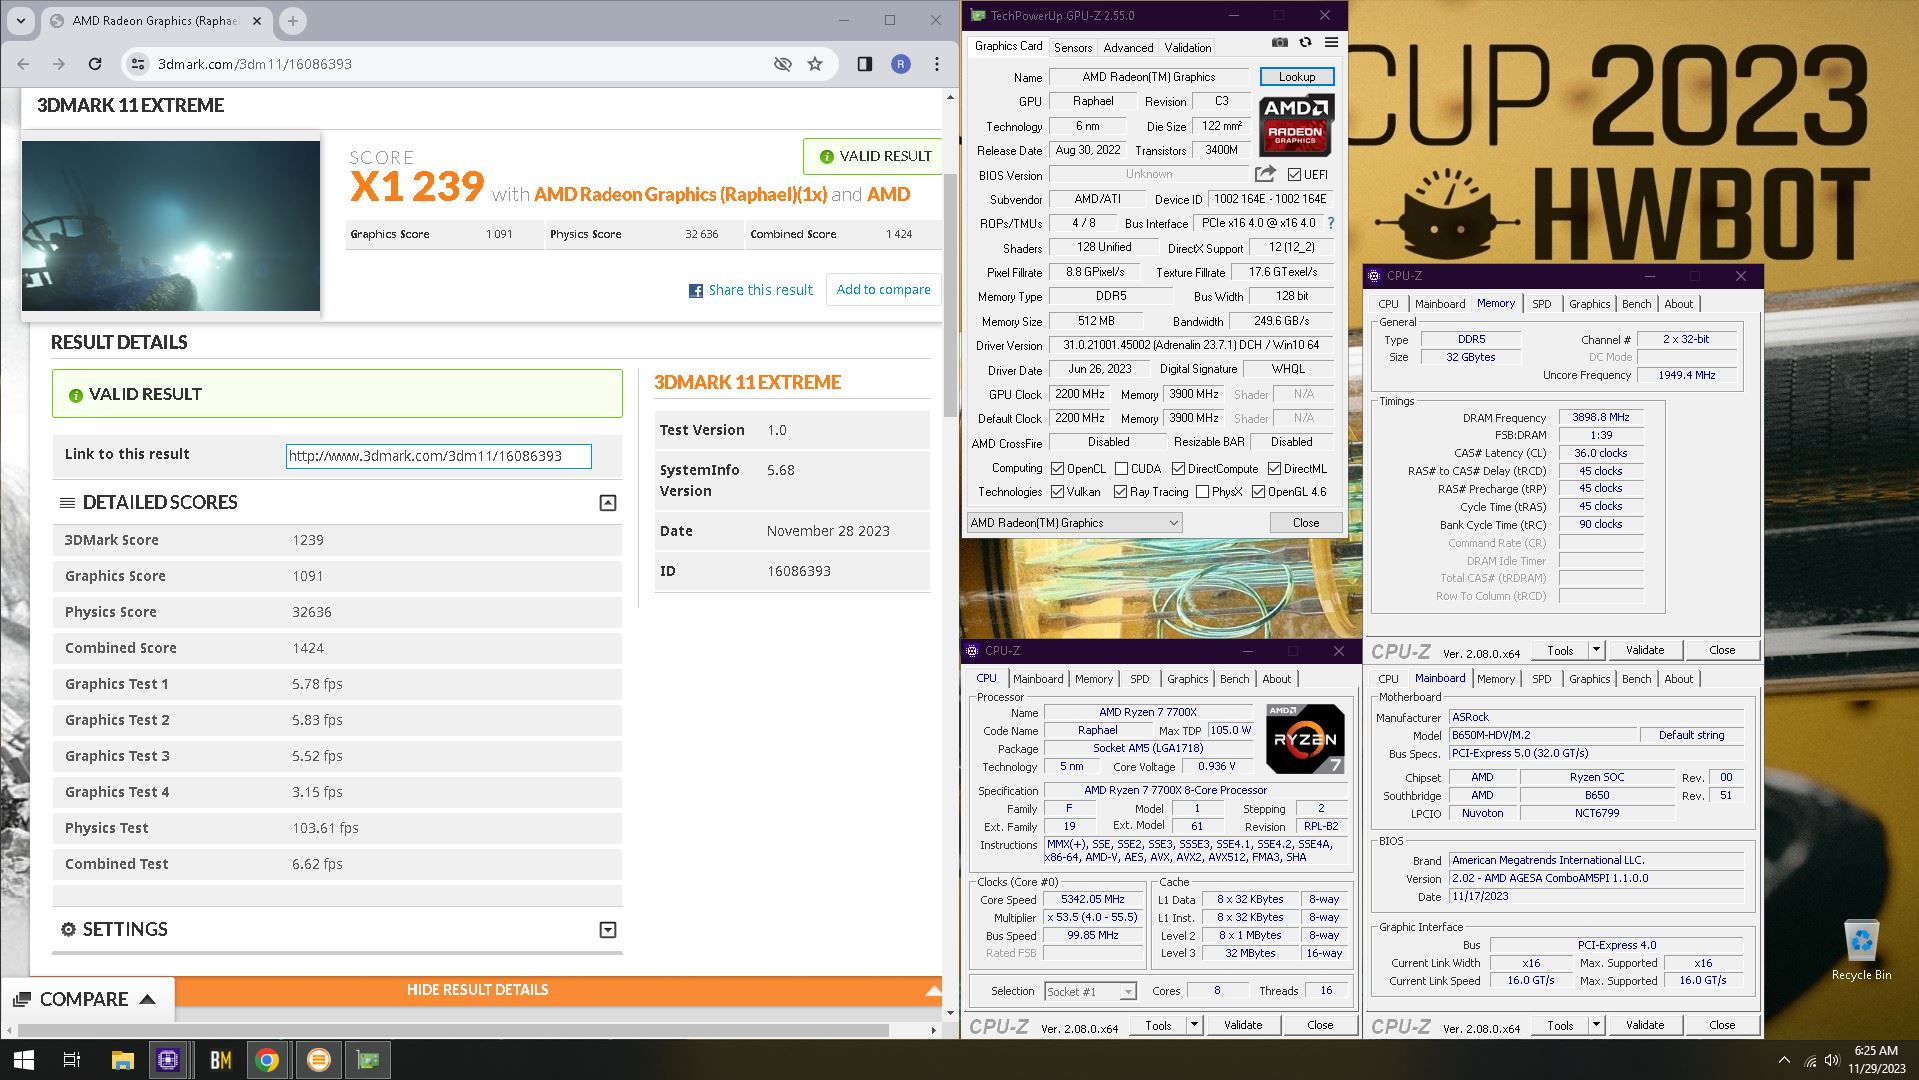
Task: Click the Lookup button in GPU-Z
Action: click(1297, 77)
